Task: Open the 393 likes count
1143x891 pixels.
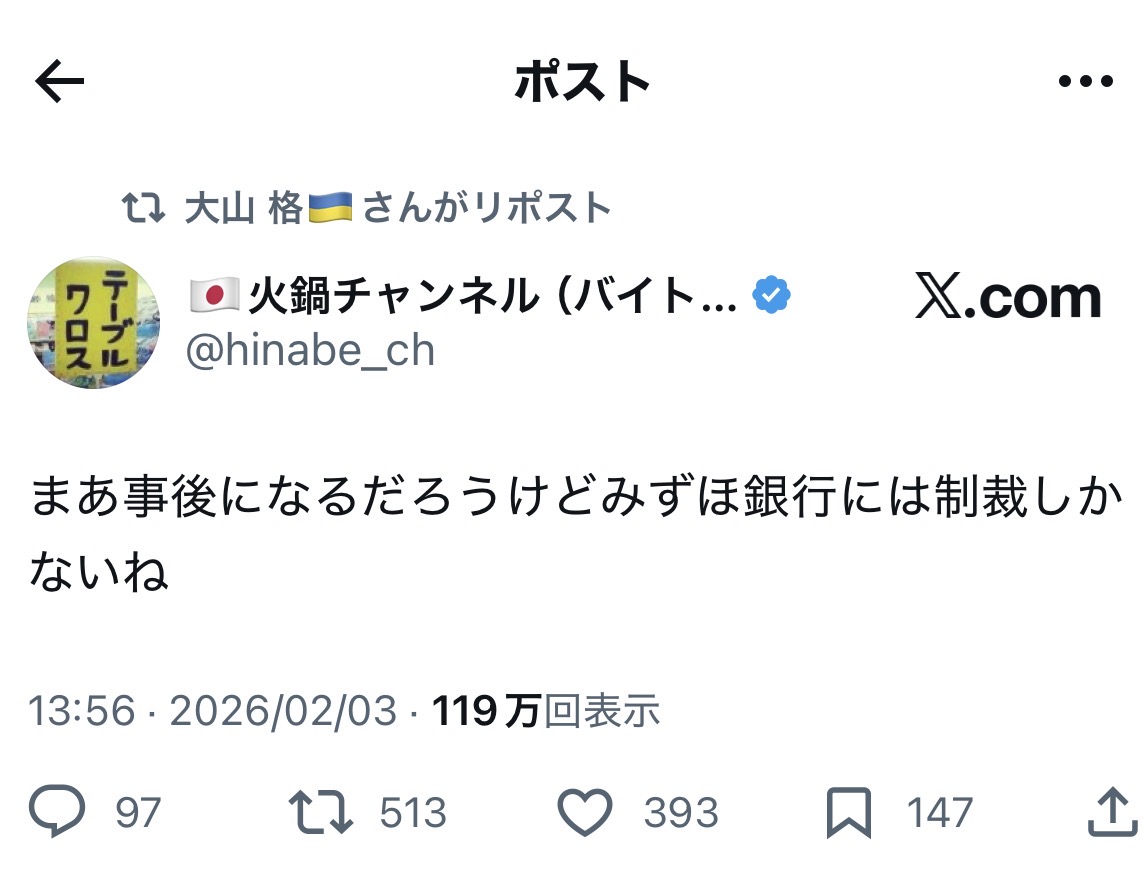Action: [x=681, y=812]
